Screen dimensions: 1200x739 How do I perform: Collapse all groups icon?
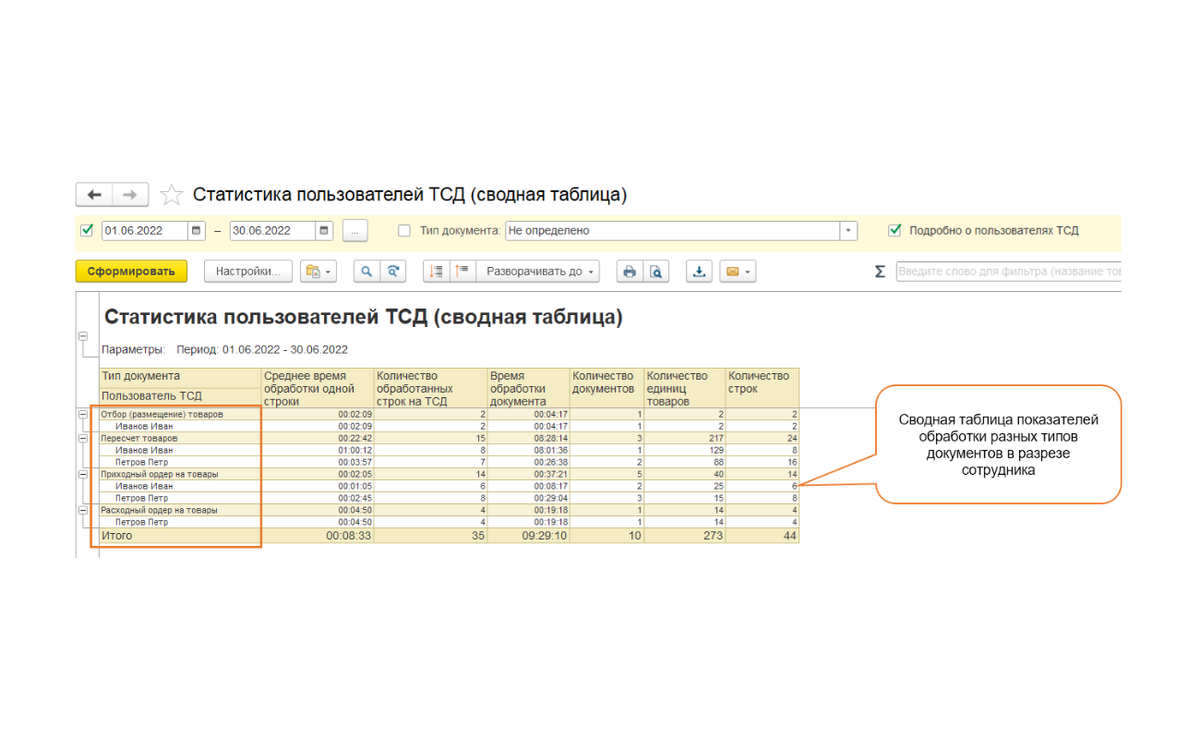436,271
